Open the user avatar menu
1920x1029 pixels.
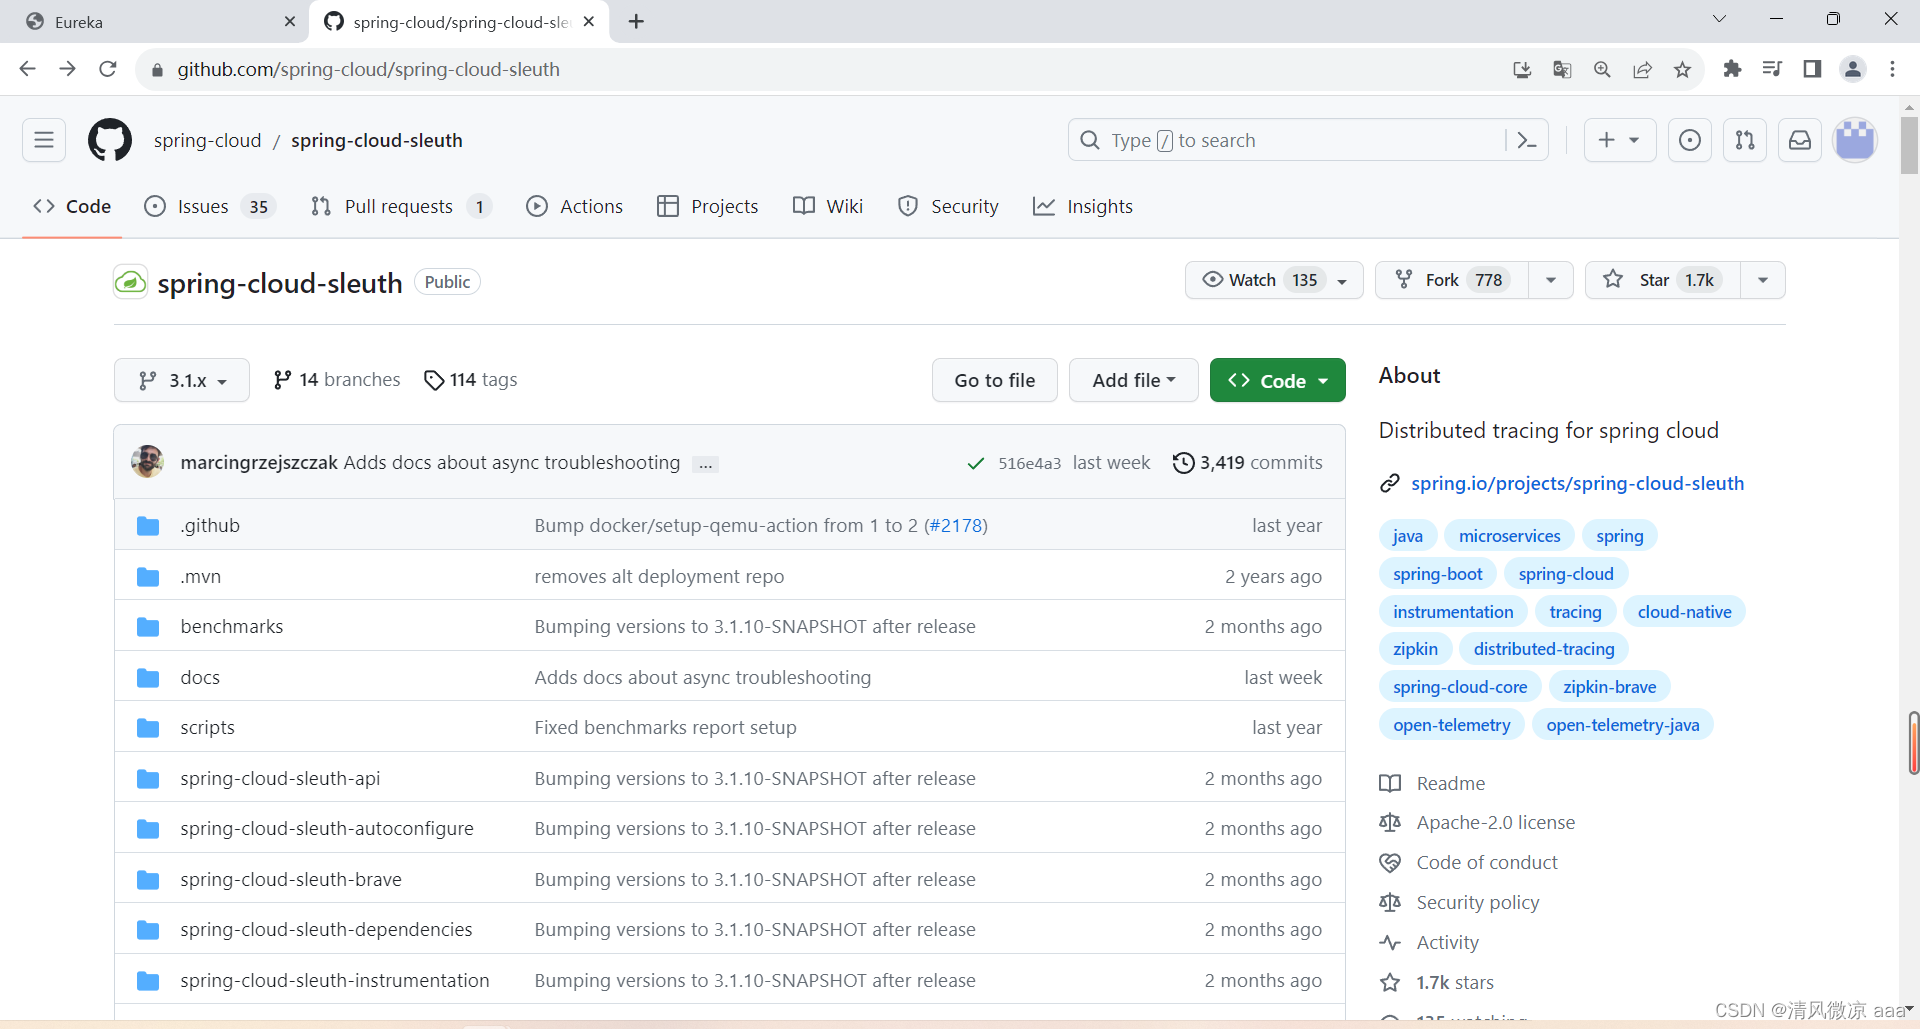[x=1855, y=140]
